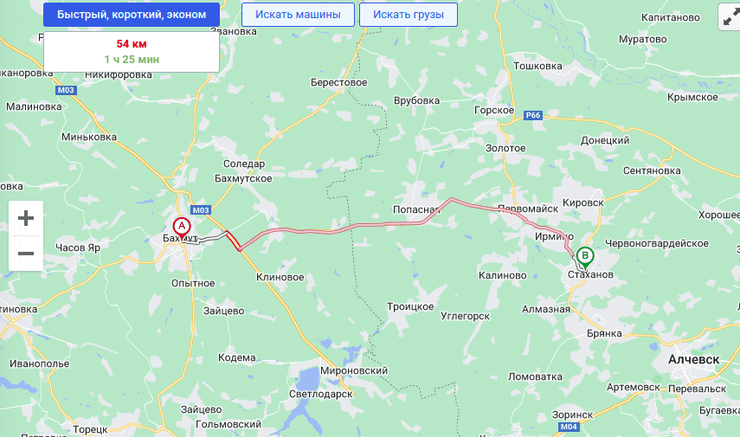Click the Первомайск label on the route

point(528,209)
